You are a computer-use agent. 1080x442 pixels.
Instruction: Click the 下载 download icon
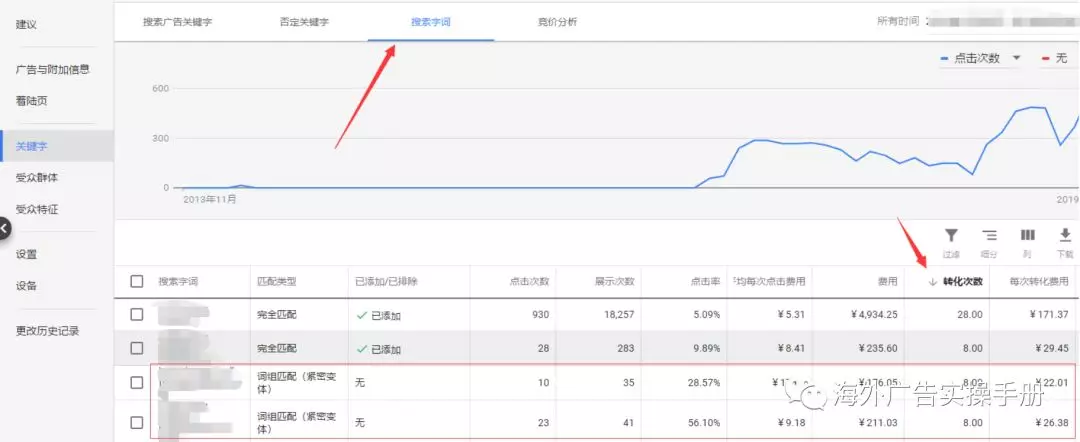point(1065,236)
